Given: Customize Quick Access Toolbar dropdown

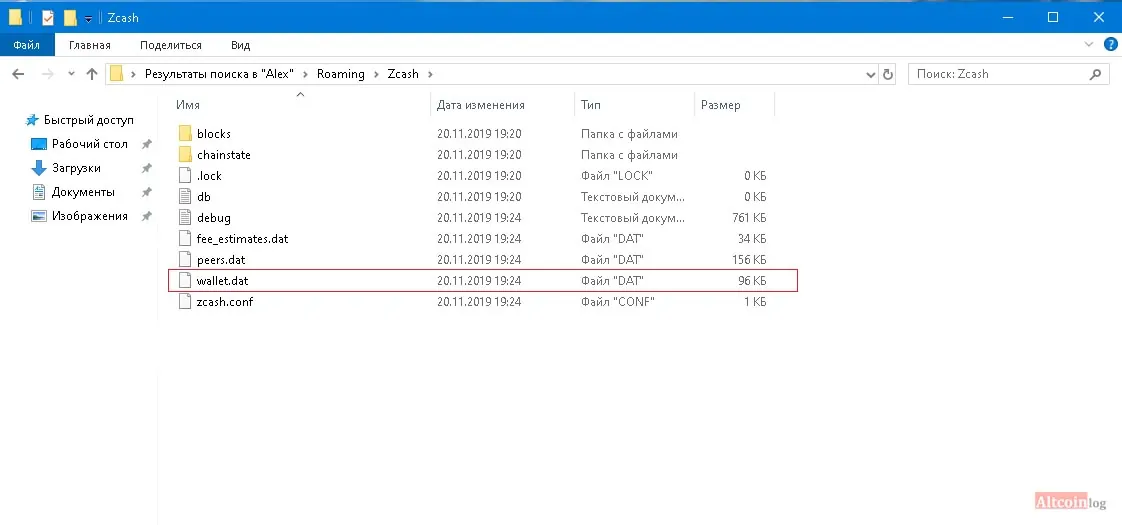Looking at the screenshot, I should pos(88,18).
